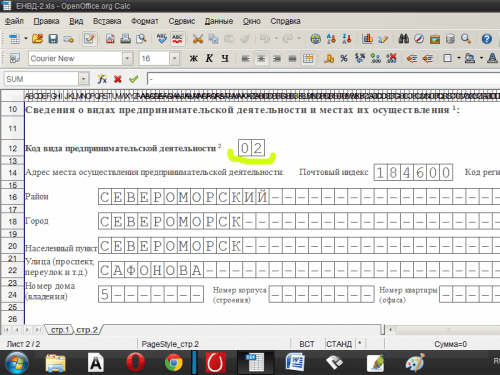The image size is (500, 375).
Task: Click the Open file folder icon
Action: click(37, 39)
